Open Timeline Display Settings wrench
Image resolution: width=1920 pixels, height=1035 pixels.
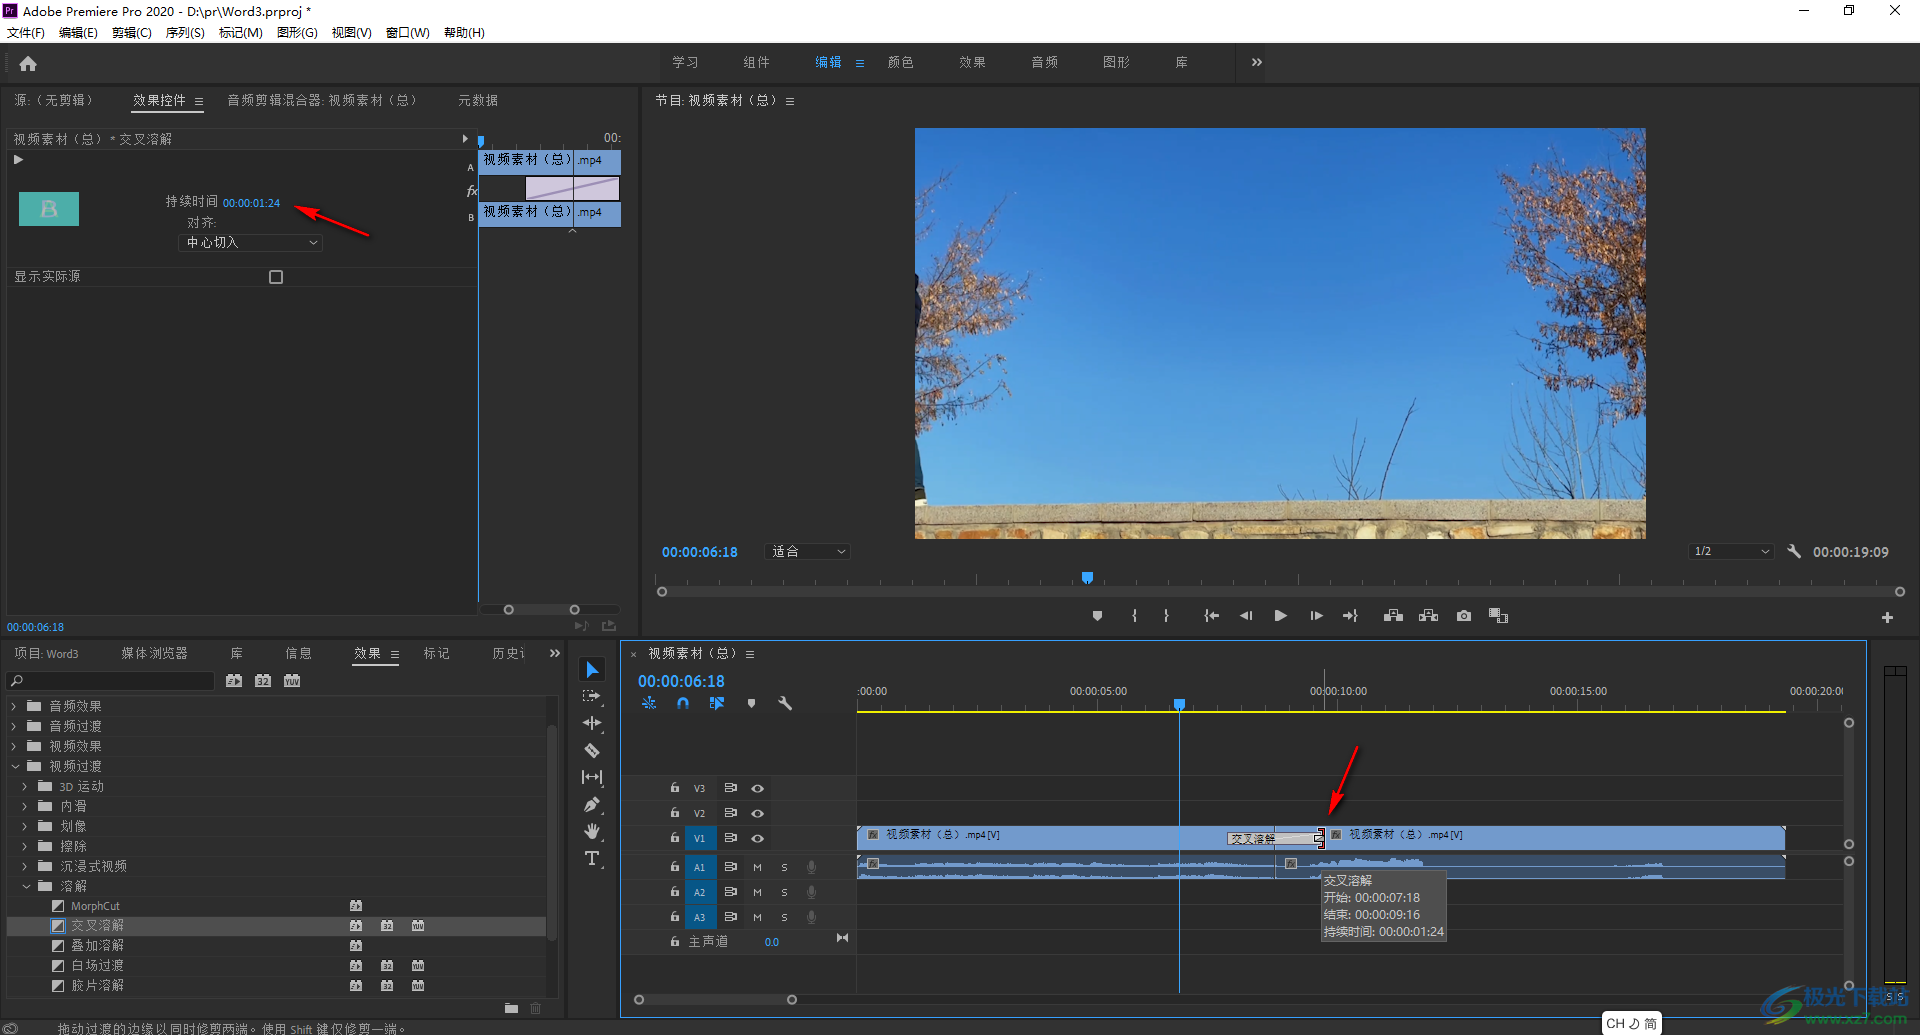pos(785,703)
